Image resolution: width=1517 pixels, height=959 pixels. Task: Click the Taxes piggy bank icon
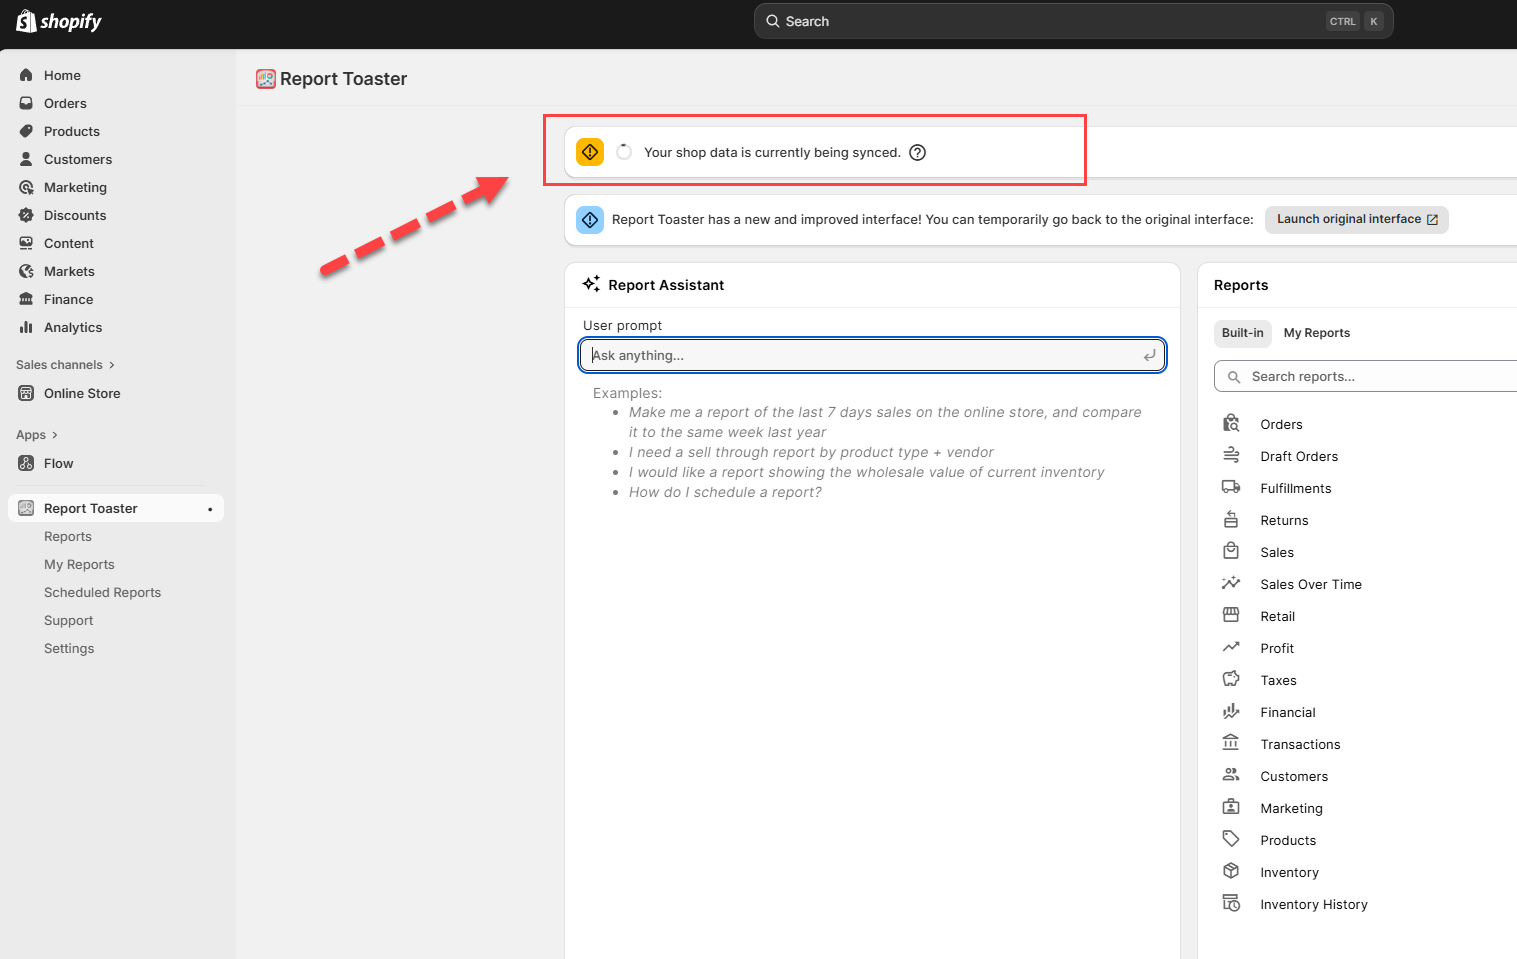1231,680
